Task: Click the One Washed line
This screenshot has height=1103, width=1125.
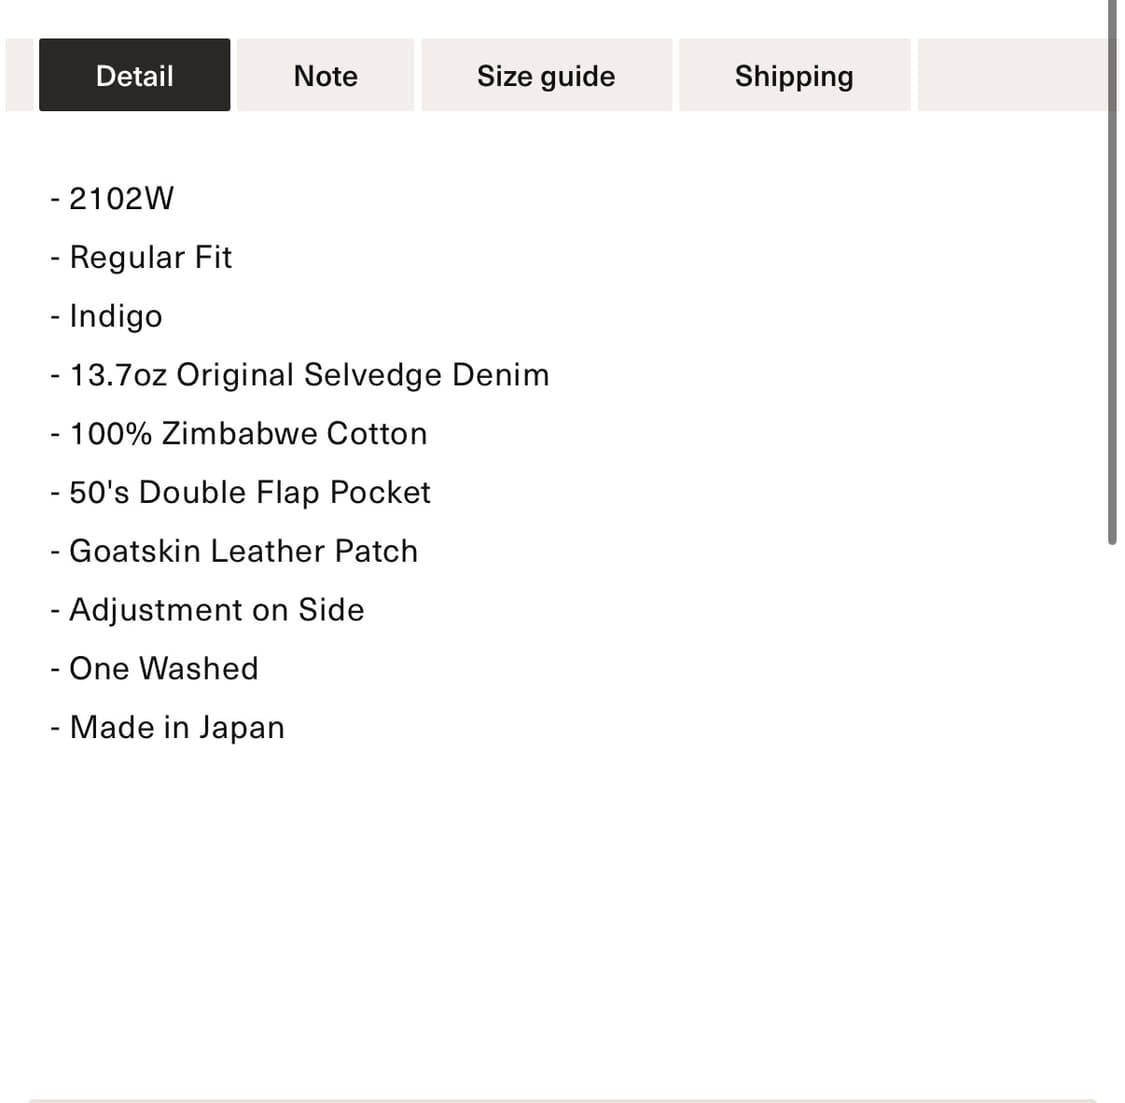Action: pyautogui.click(x=163, y=668)
